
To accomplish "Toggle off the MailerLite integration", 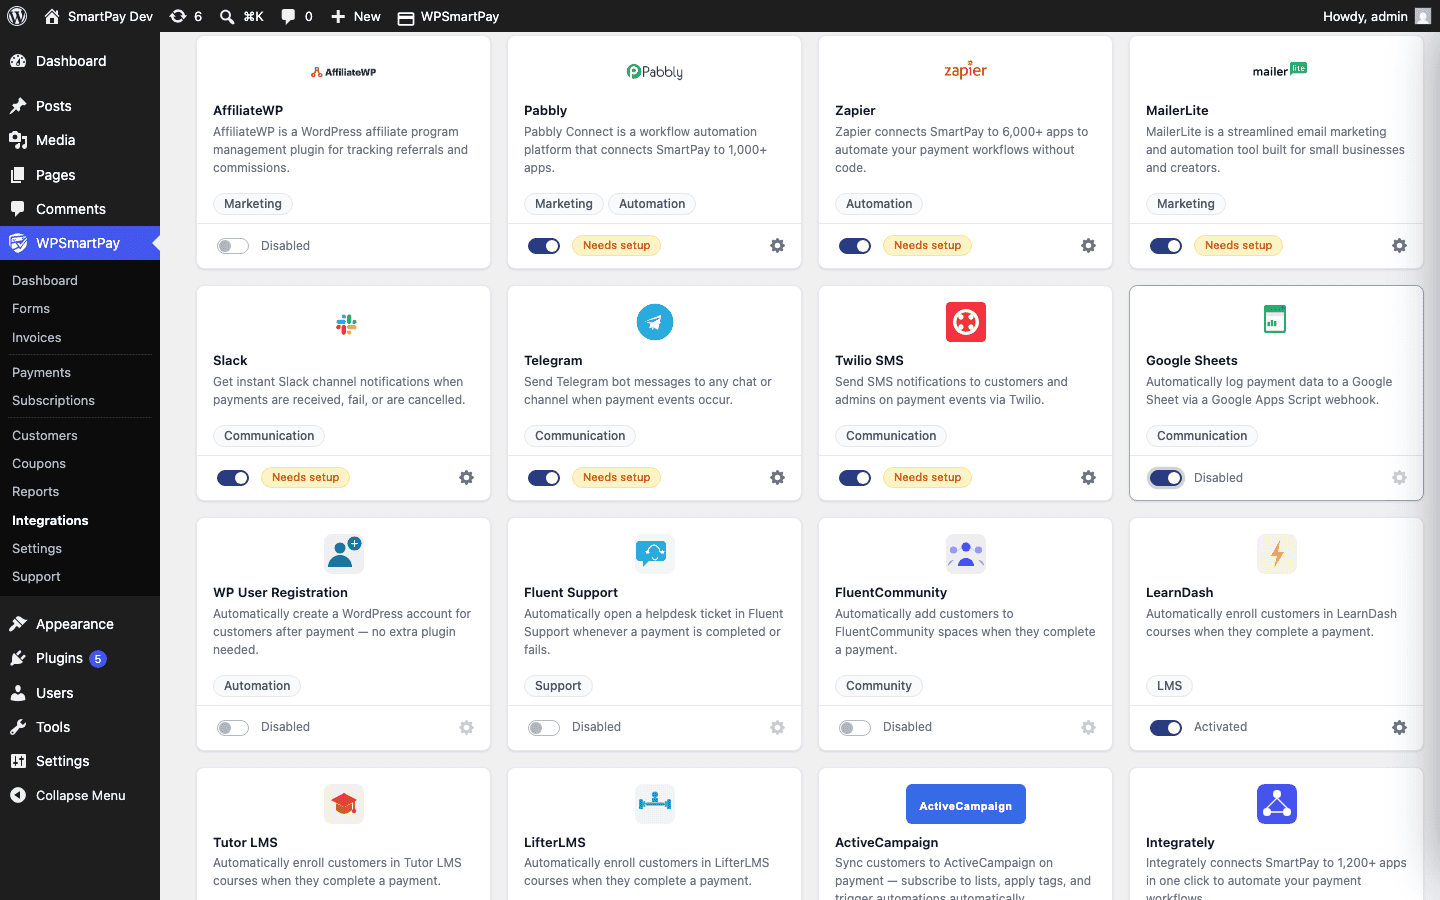I will (x=1166, y=246).
